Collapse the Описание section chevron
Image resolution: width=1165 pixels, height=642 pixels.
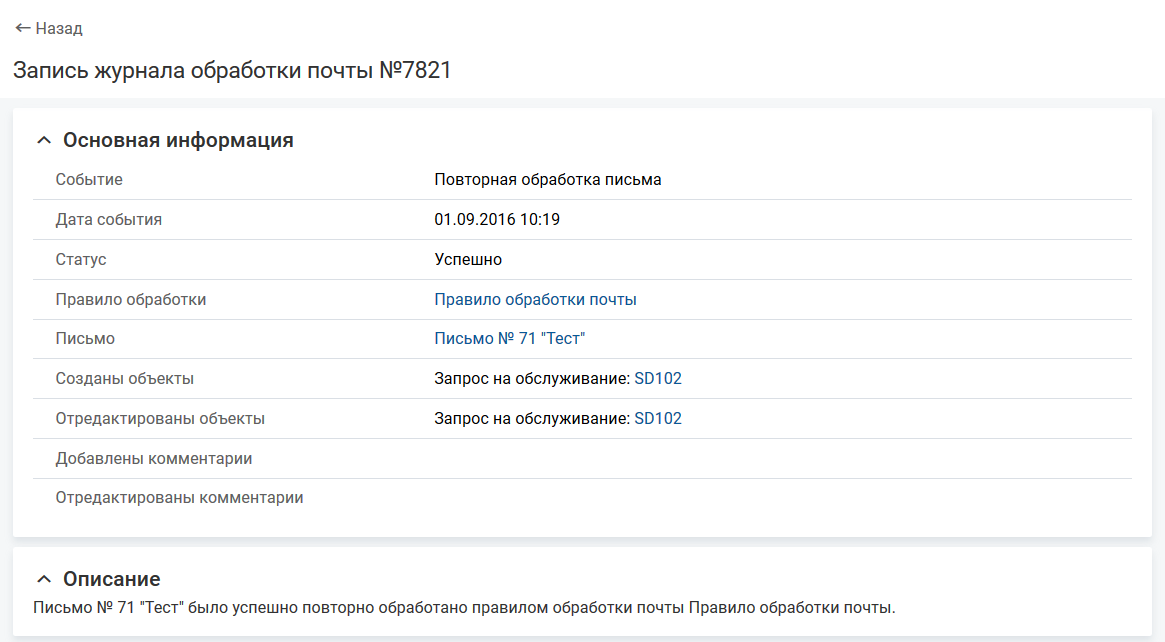43,579
